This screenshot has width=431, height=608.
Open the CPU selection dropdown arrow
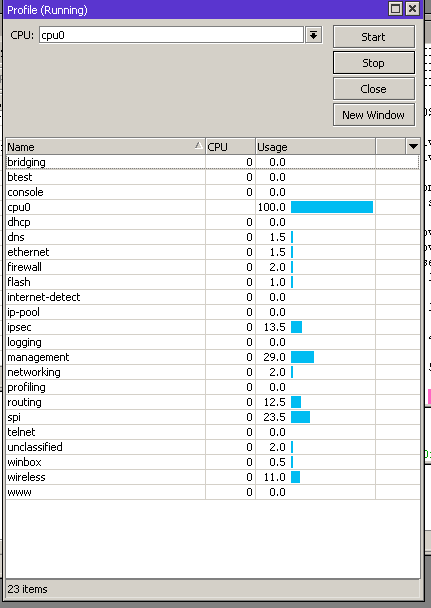[x=314, y=35]
